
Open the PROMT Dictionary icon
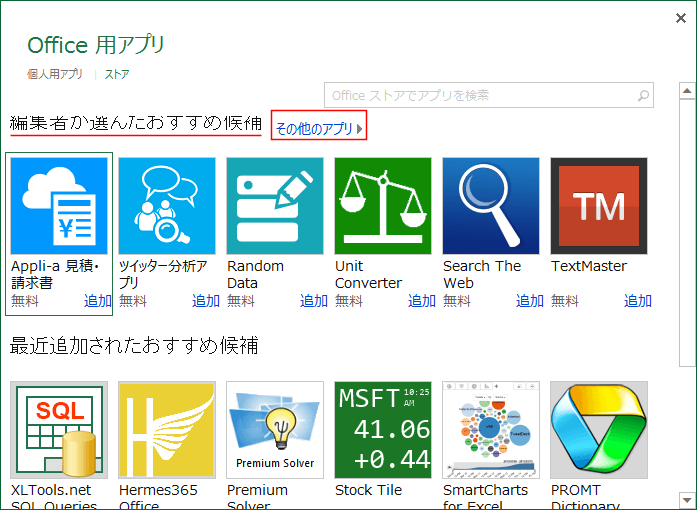point(599,430)
